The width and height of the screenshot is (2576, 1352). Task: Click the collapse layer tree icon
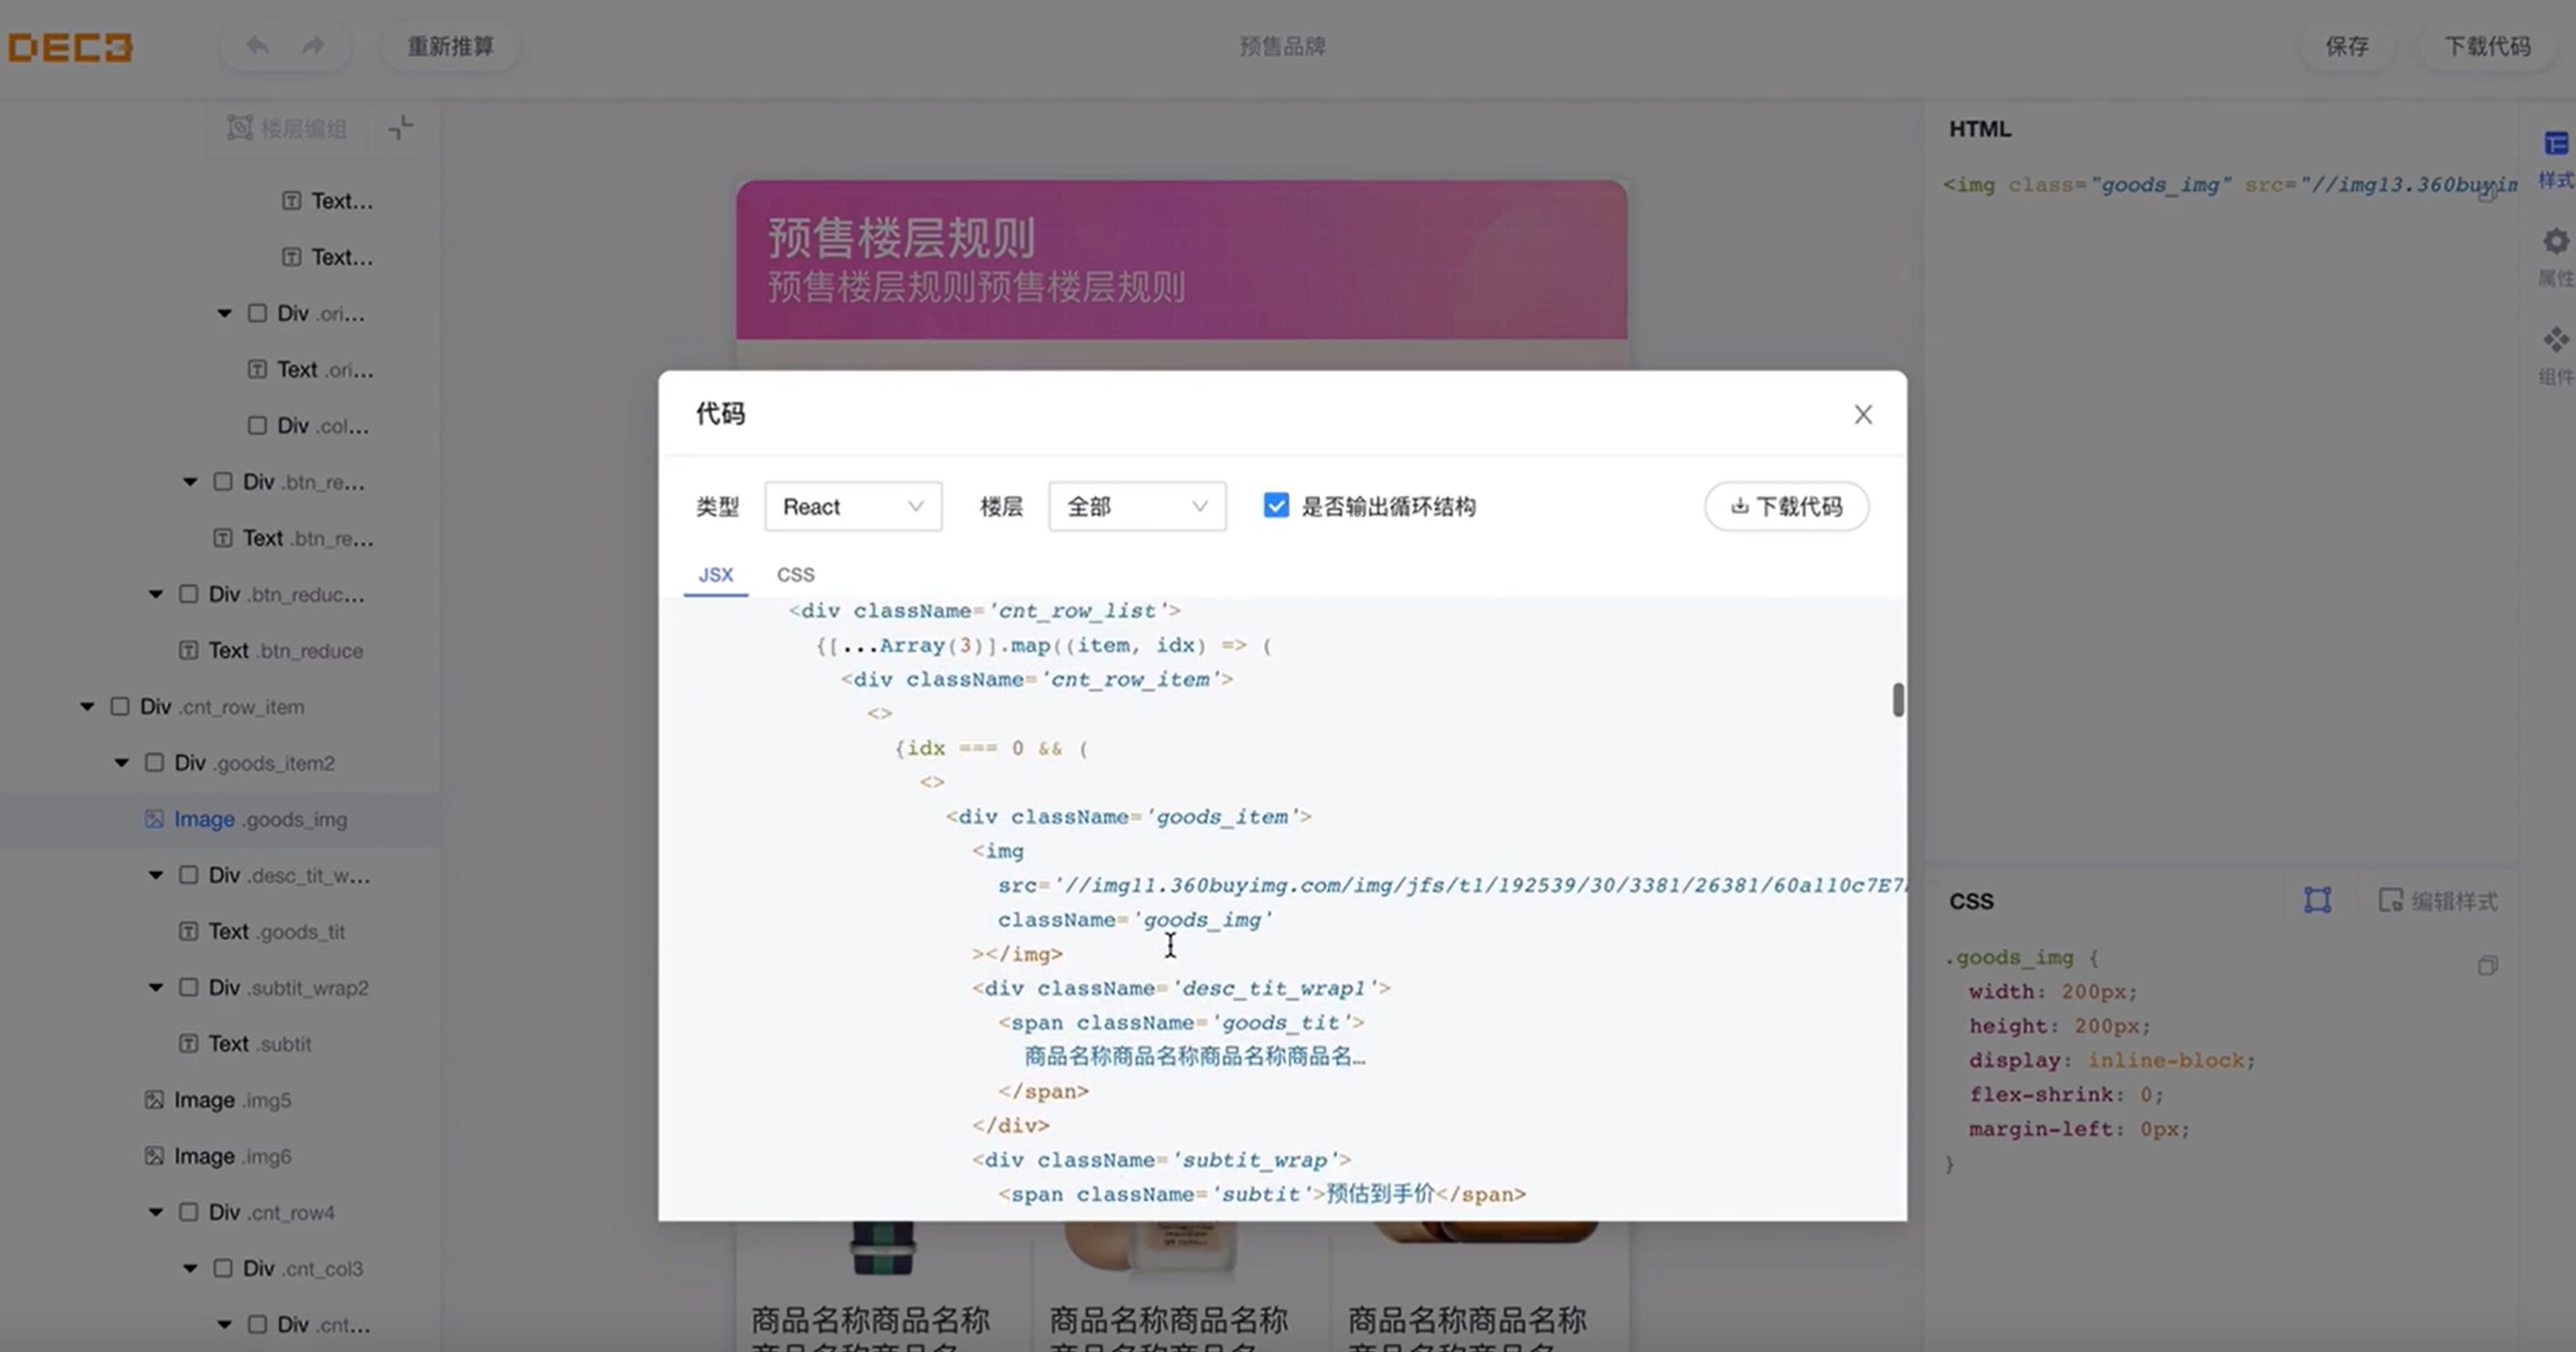pyautogui.click(x=401, y=128)
